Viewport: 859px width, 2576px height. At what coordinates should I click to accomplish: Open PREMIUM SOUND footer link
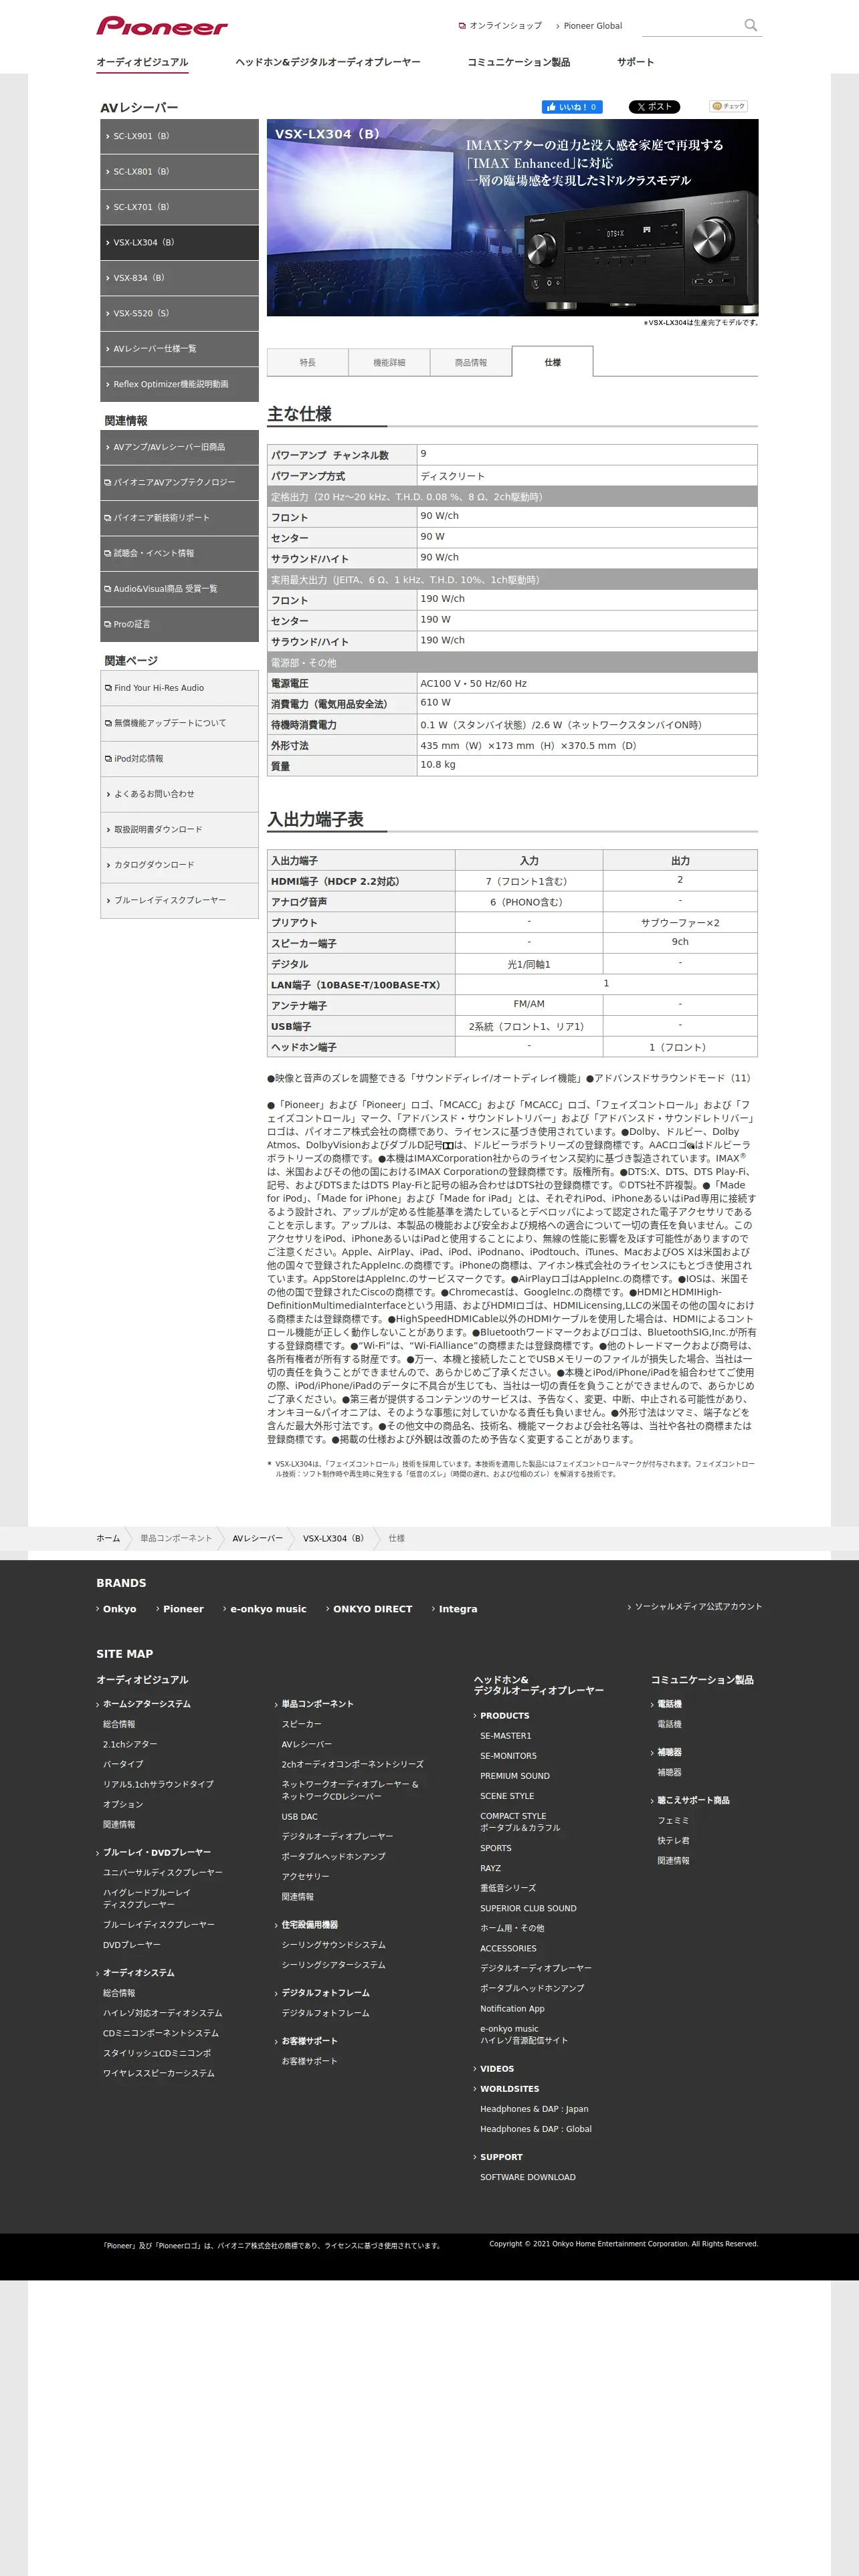515,1776
